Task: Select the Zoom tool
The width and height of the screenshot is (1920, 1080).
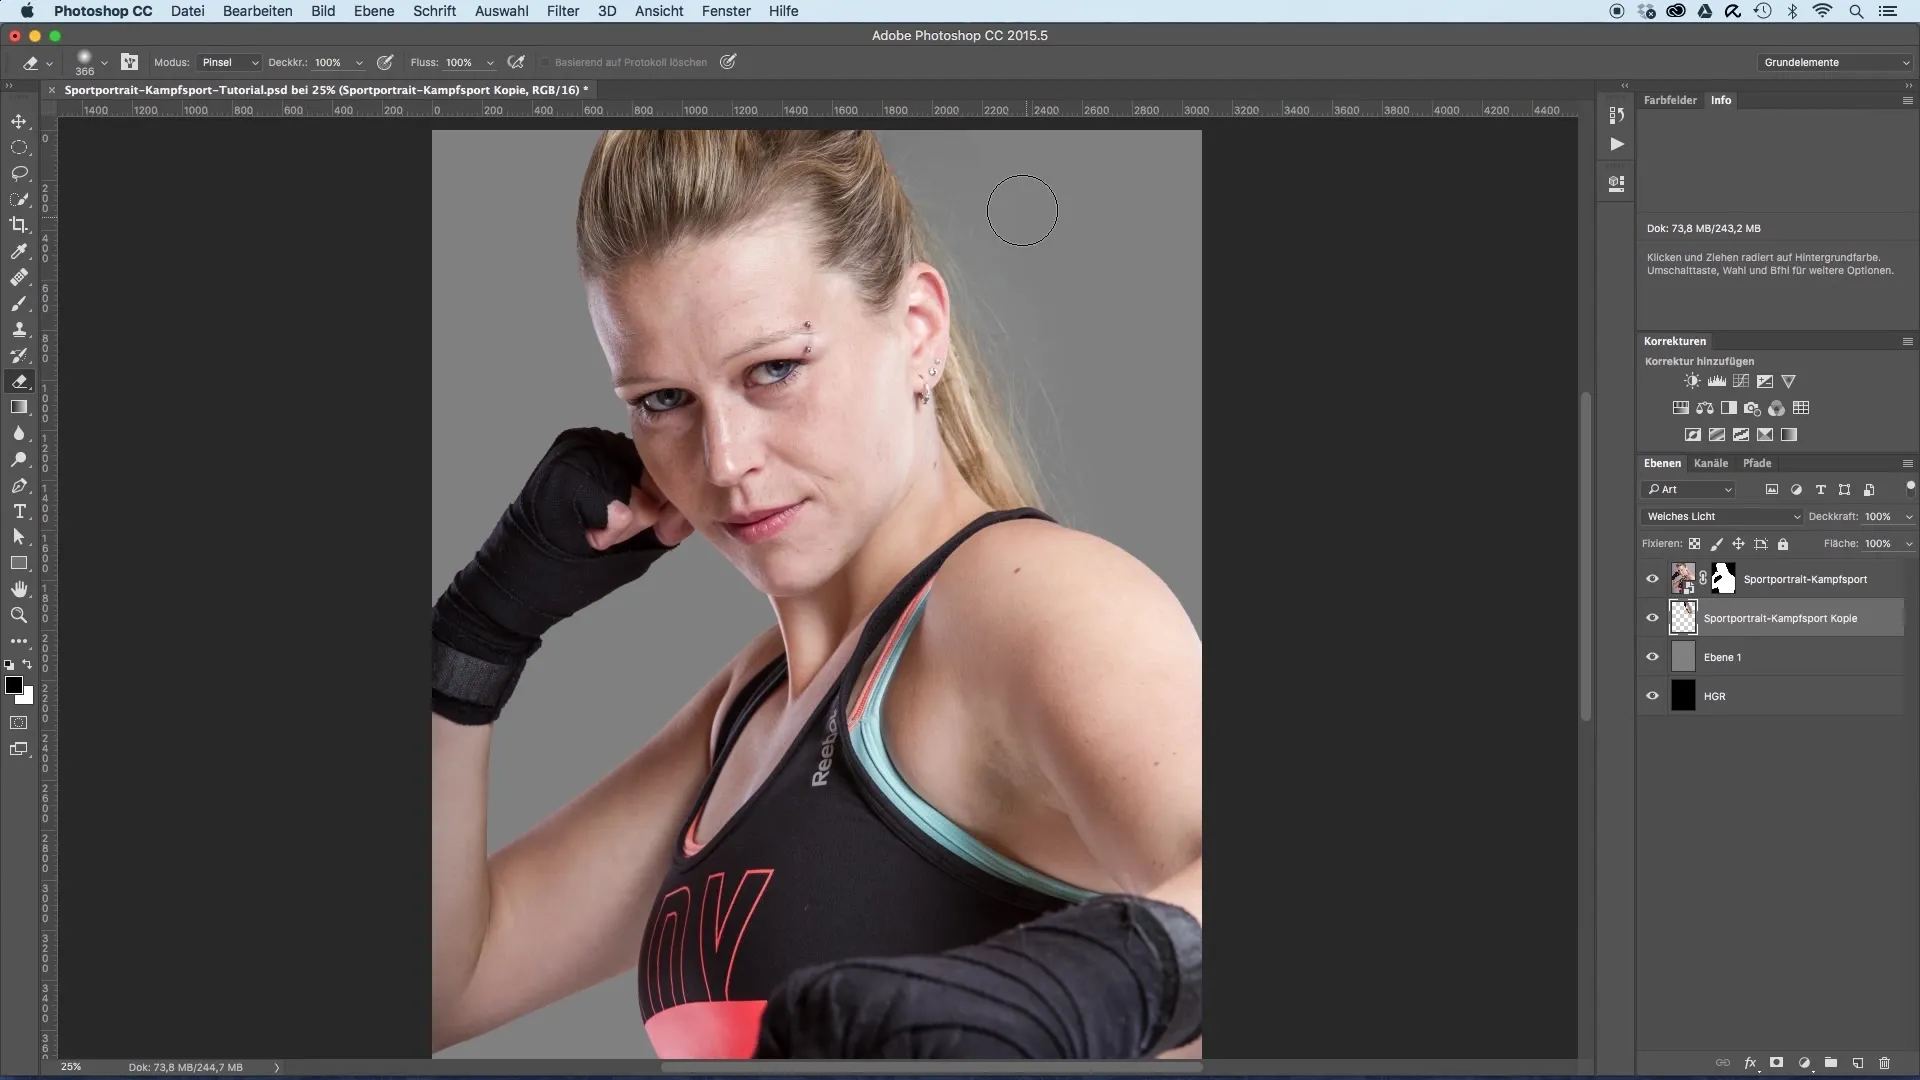Action: coord(19,615)
